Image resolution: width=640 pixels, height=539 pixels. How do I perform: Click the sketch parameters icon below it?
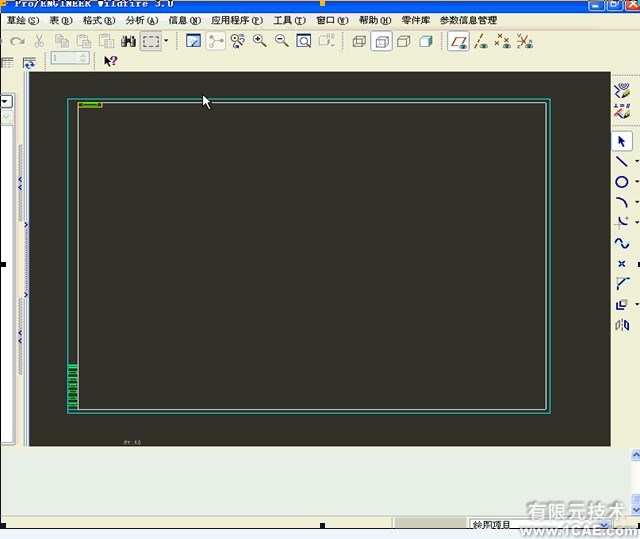pyautogui.click(x=622, y=111)
